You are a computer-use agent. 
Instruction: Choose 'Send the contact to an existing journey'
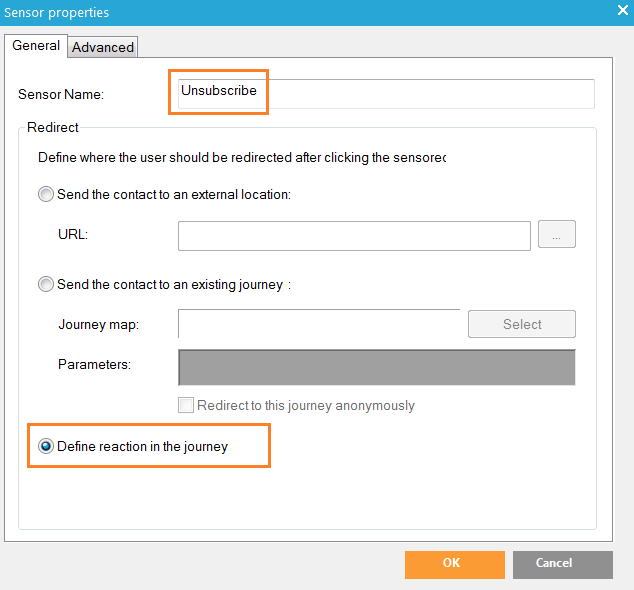[x=46, y=285]
